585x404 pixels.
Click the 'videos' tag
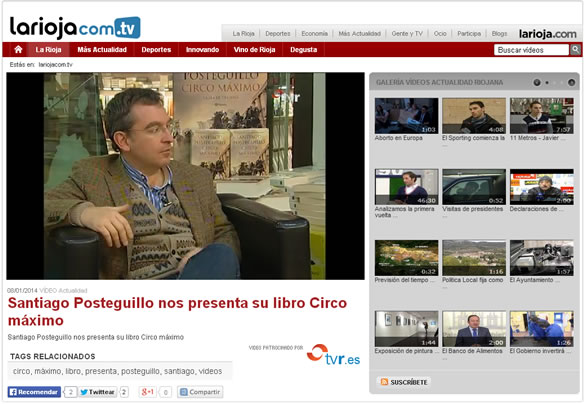click(210, 371)
